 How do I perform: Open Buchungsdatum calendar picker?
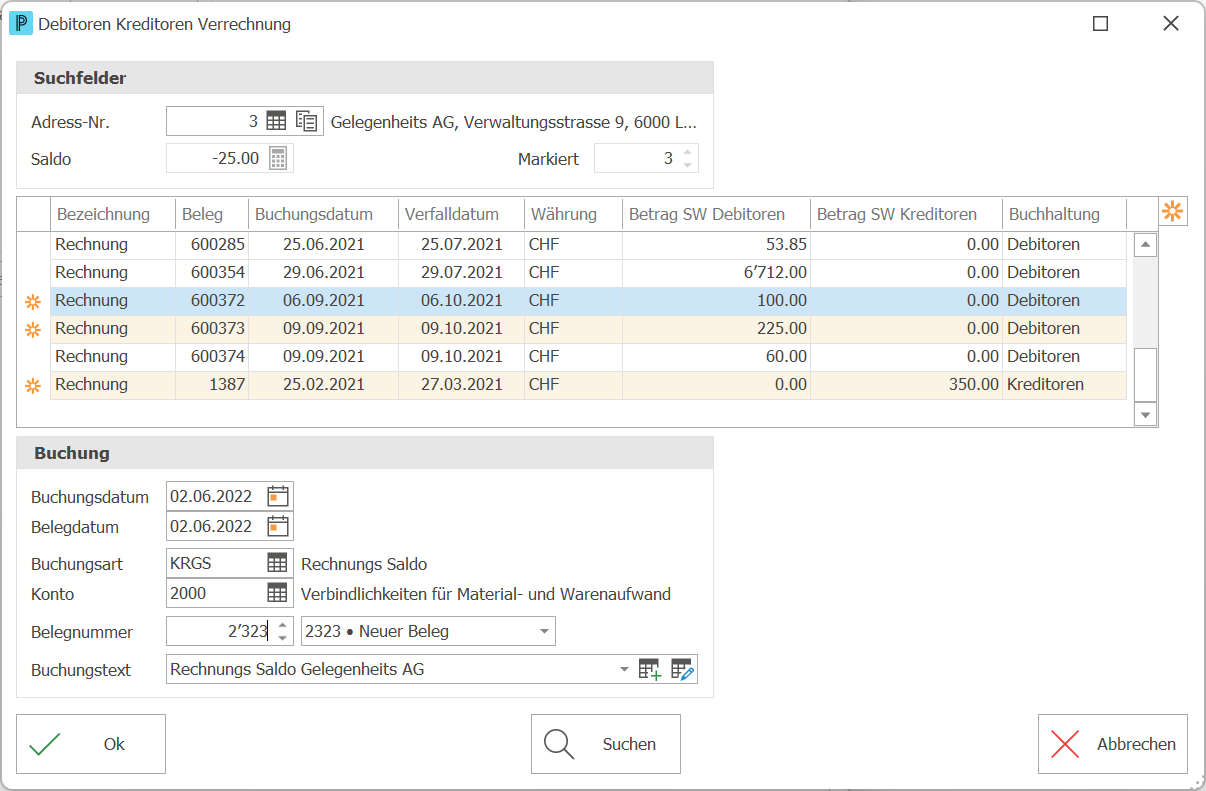(278, 496)
